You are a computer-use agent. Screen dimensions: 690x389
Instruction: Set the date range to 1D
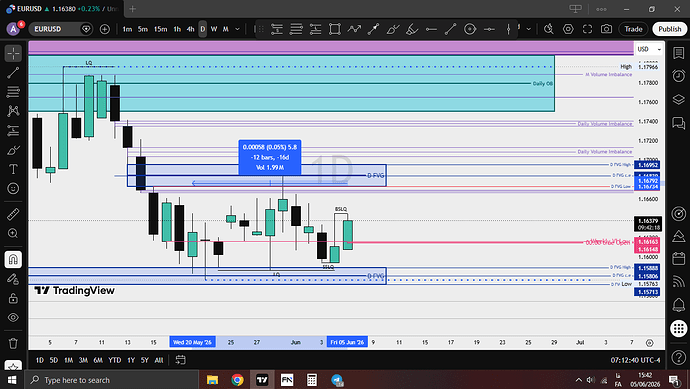[x=40, y=360]
